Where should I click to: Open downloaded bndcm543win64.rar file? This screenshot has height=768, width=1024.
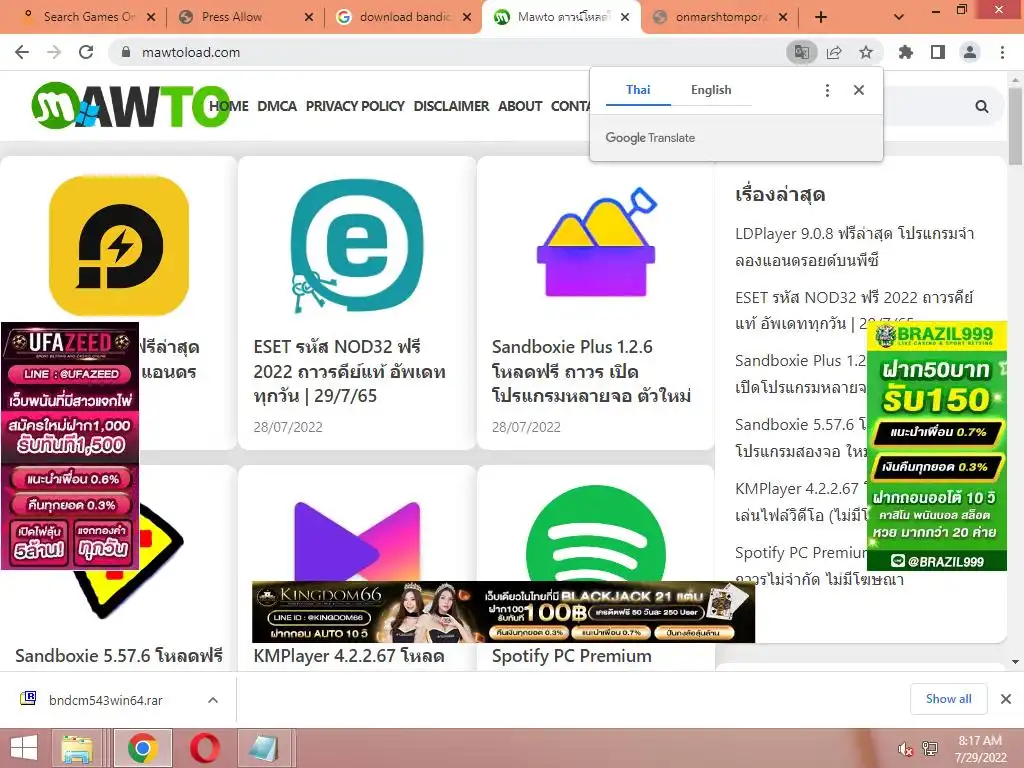click(x=104, y=700)
